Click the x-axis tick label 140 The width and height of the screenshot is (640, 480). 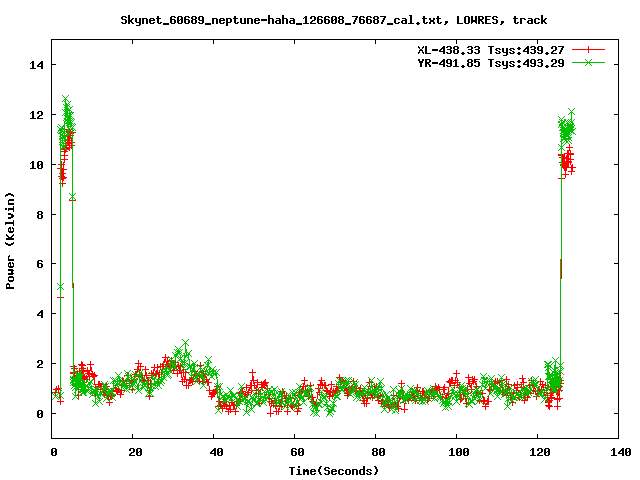coord(620,452)
